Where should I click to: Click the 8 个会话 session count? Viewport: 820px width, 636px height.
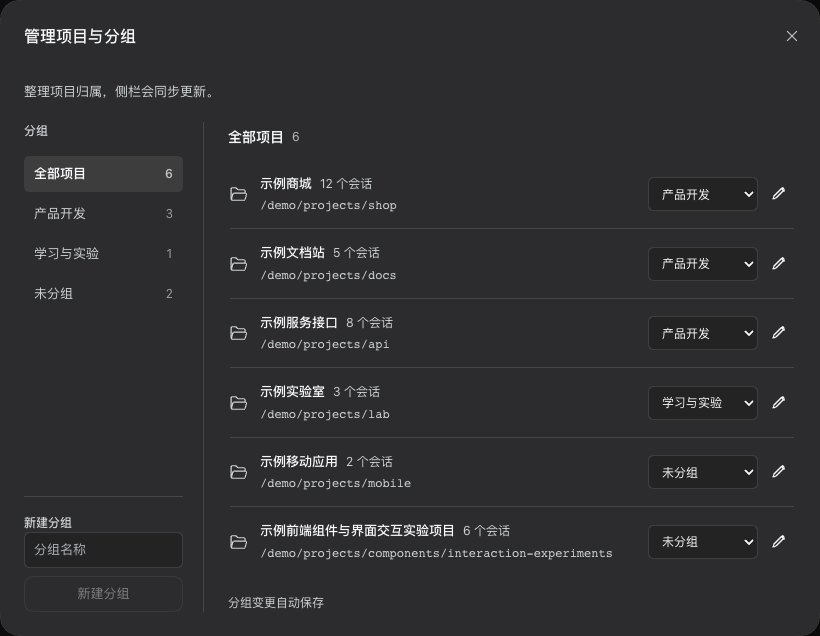pyautogui.click(x=369, y=323)
